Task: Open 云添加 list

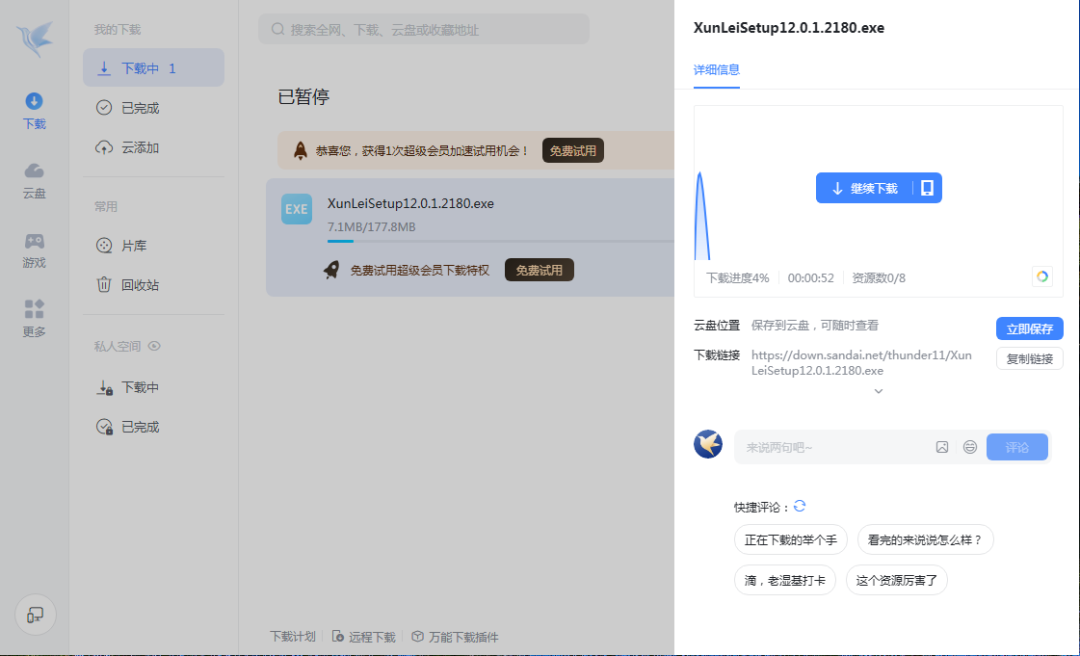Action: tap(154, 147)
